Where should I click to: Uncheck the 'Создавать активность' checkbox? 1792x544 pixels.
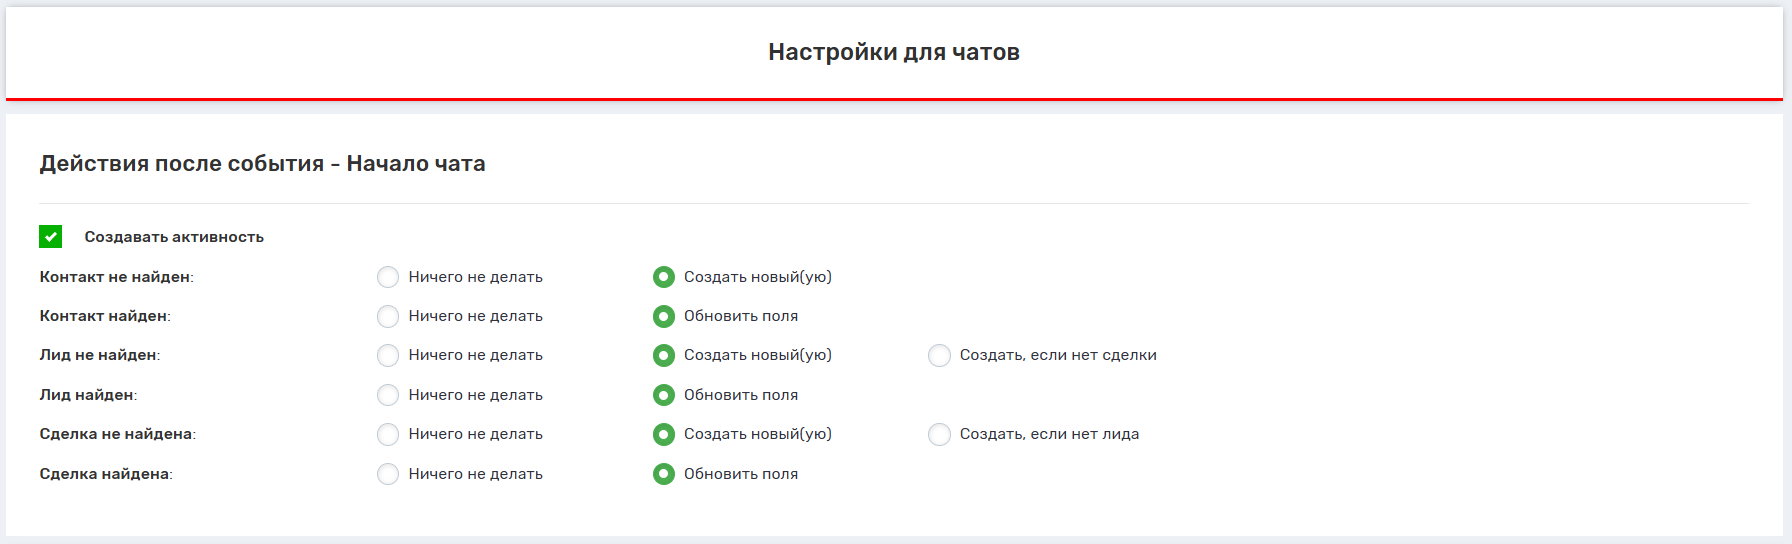point(51,237)
